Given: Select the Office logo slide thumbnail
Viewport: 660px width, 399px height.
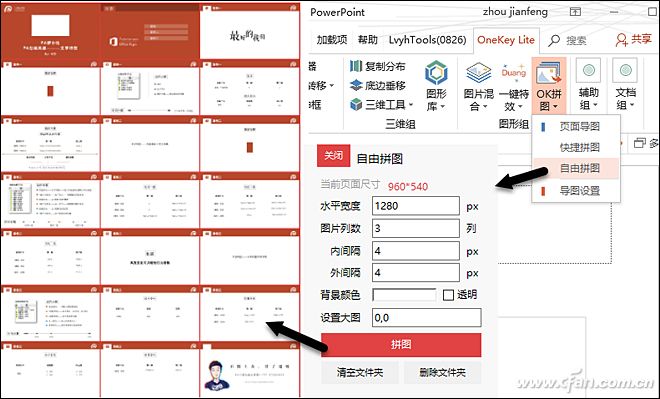Looking at the screenshot, I should click(149, 32).
